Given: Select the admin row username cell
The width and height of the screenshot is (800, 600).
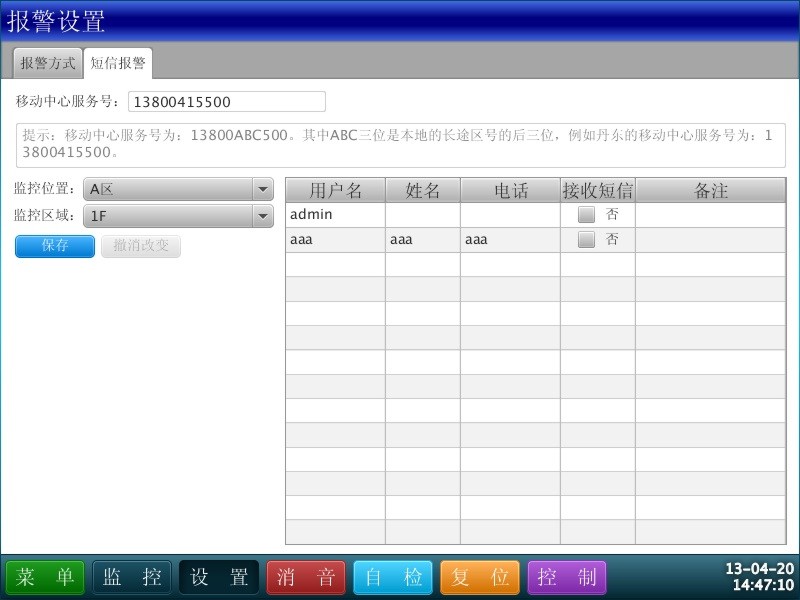Looking at the screenshot, I should (x=335, y=215).
